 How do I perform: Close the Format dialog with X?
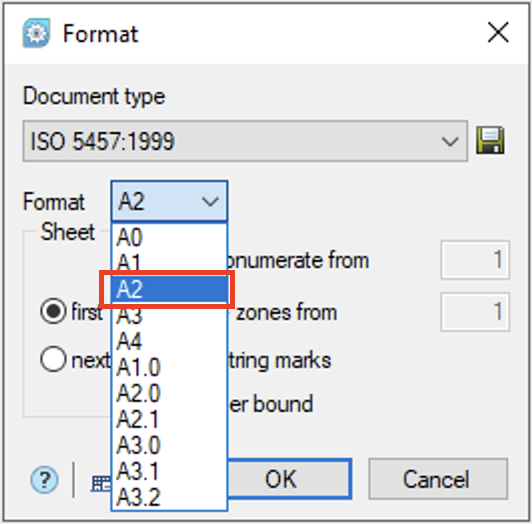coord(498,33)
